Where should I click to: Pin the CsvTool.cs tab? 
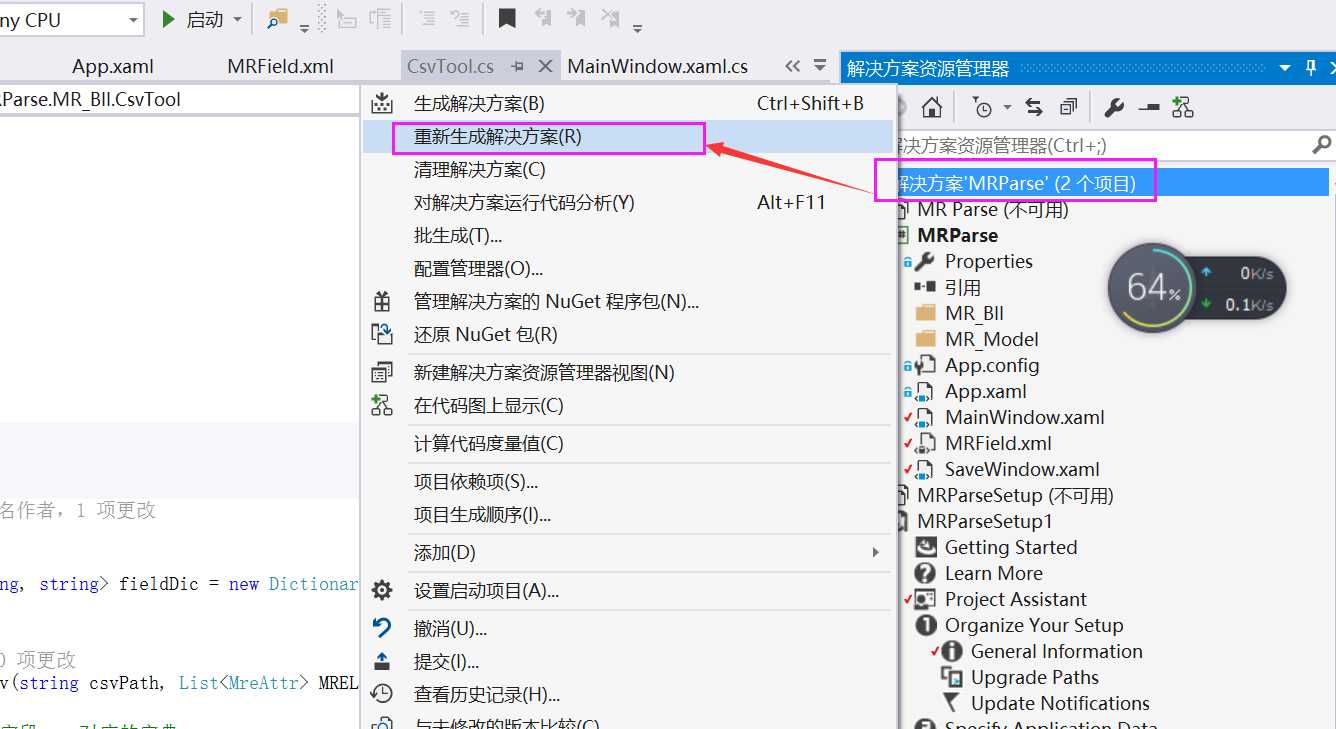click(x=518, y=66)
